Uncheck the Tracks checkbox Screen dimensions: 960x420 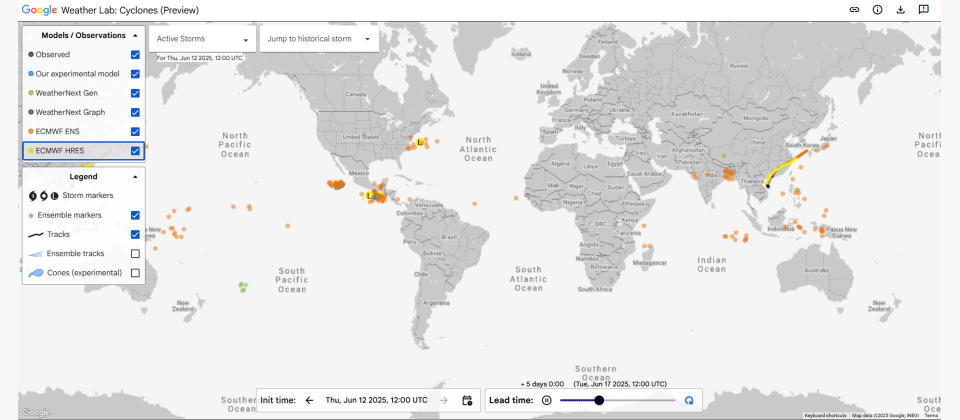point(135,234)
